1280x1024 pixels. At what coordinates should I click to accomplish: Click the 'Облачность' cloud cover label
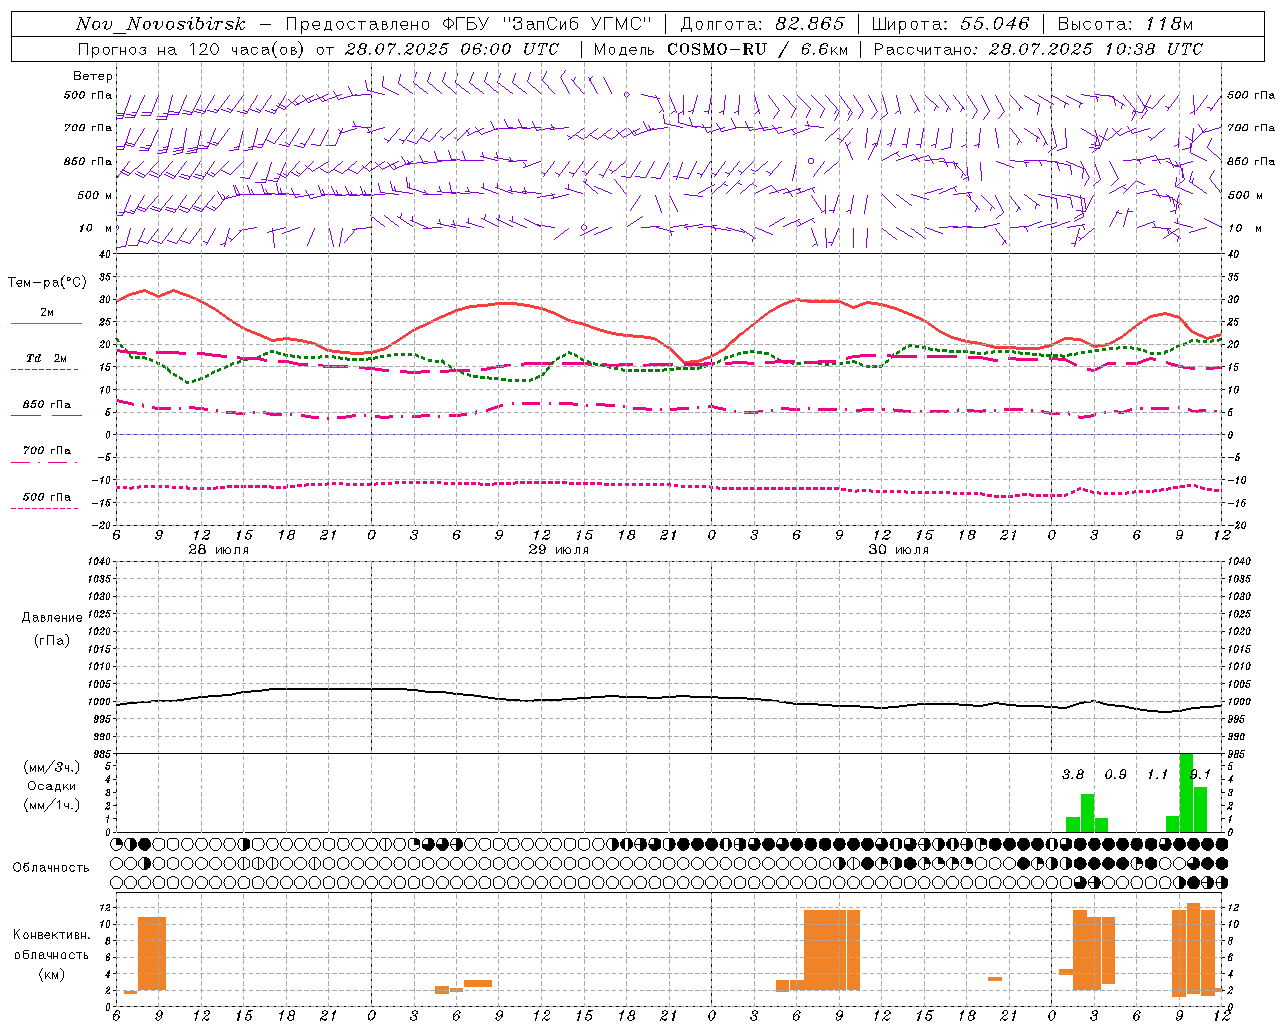tap(51, 867)
